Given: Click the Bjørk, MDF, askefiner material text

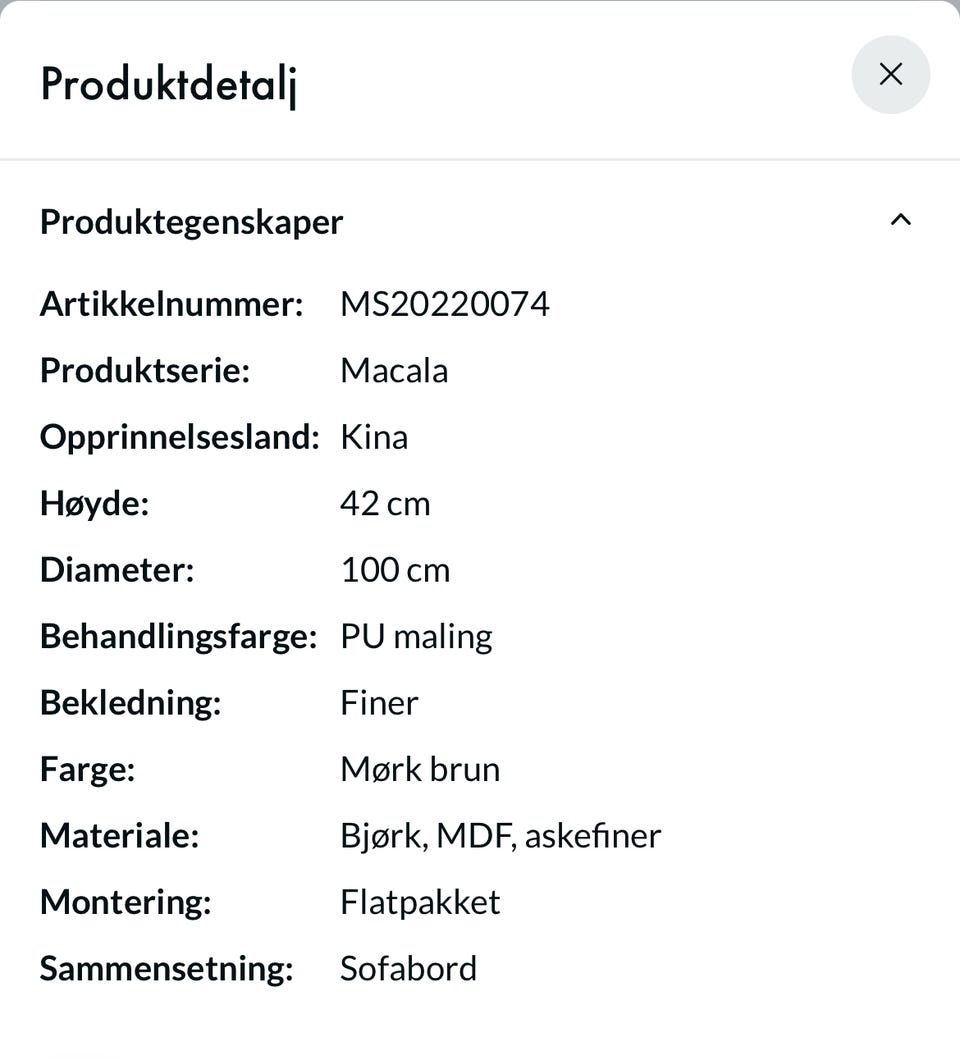Looking at the screenshot, I should click(x=500, y=836).
